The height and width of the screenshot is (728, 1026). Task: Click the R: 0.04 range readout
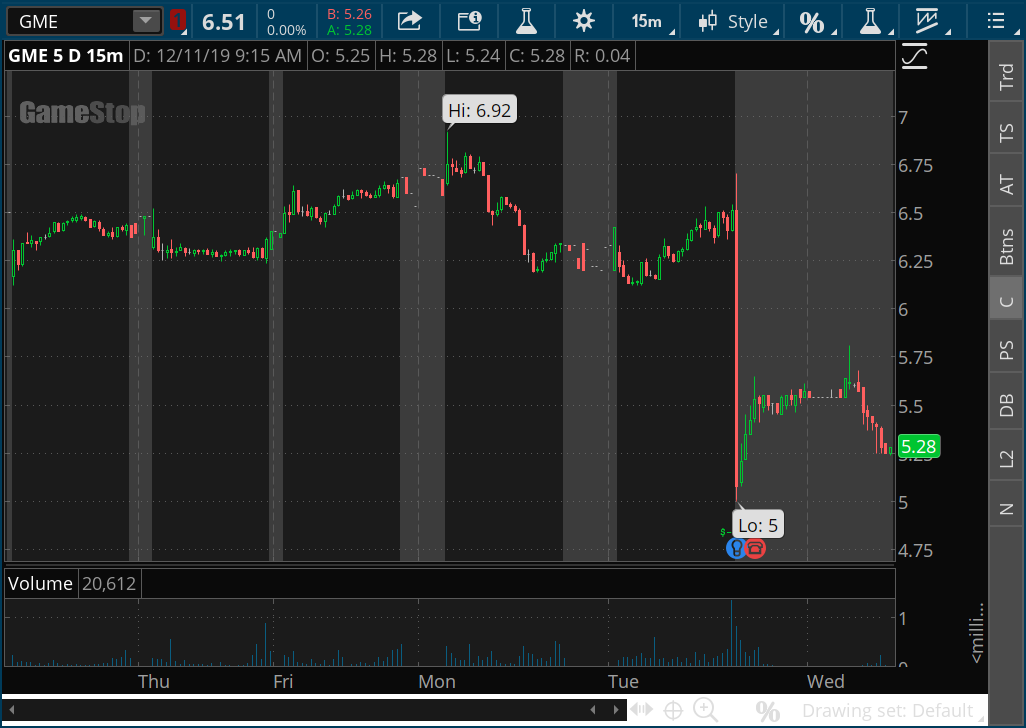click(x=602, y=56)
